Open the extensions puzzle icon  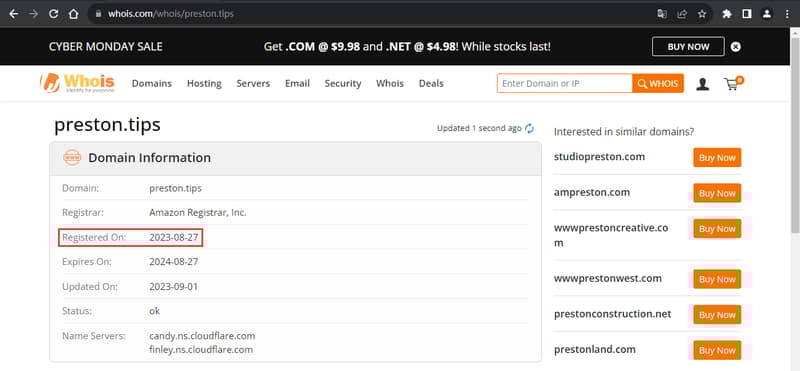click(727, 14)
